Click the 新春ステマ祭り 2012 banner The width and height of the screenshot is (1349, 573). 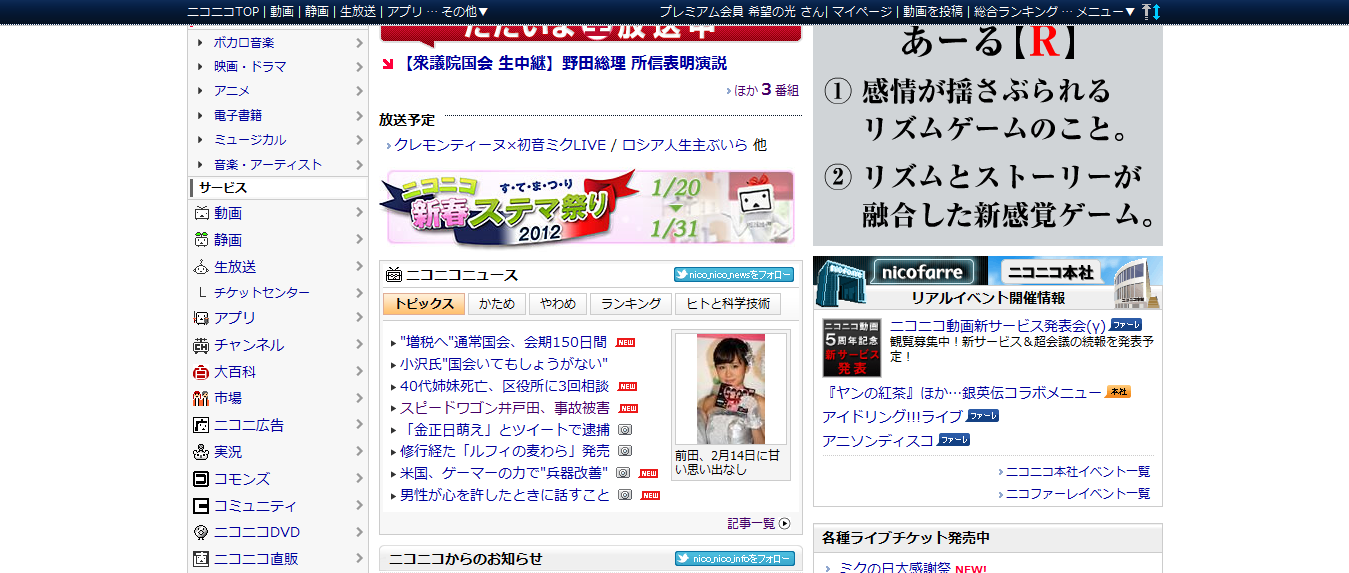click(587, 207)
